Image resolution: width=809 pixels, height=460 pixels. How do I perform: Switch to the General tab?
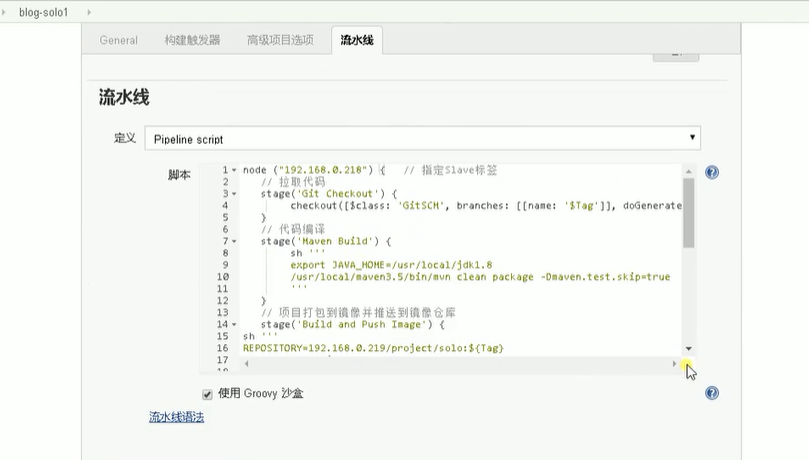[119, 40]
